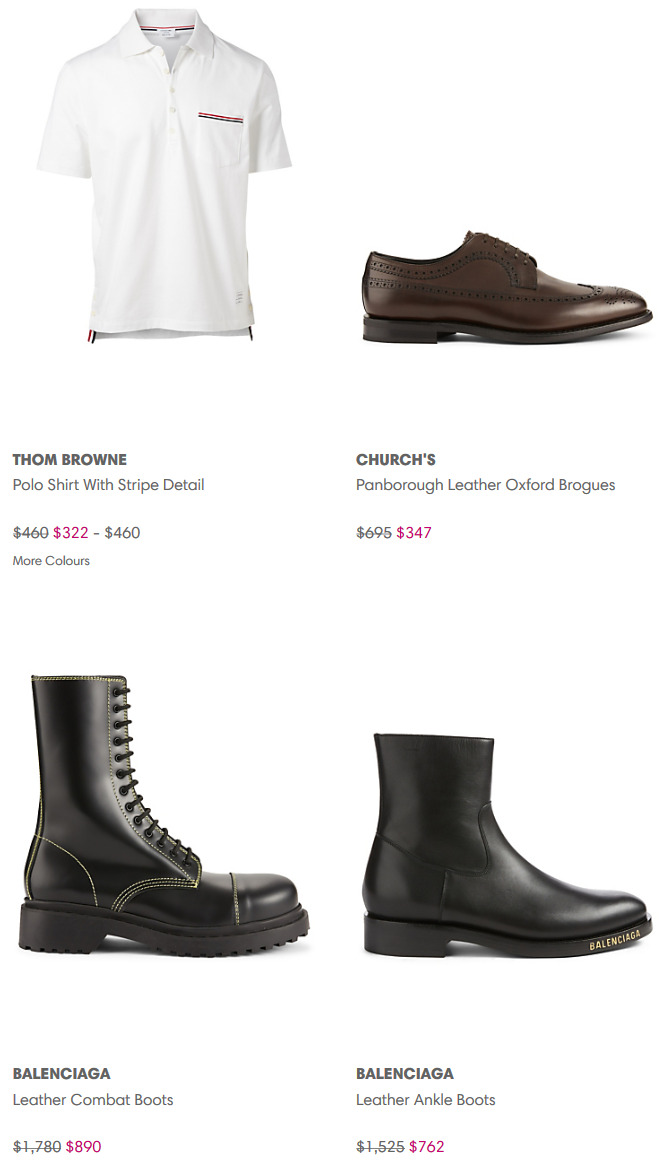Click the $347 sale price for brogues
Viewport: 669px width, 1175px height.
coord(414,533)
